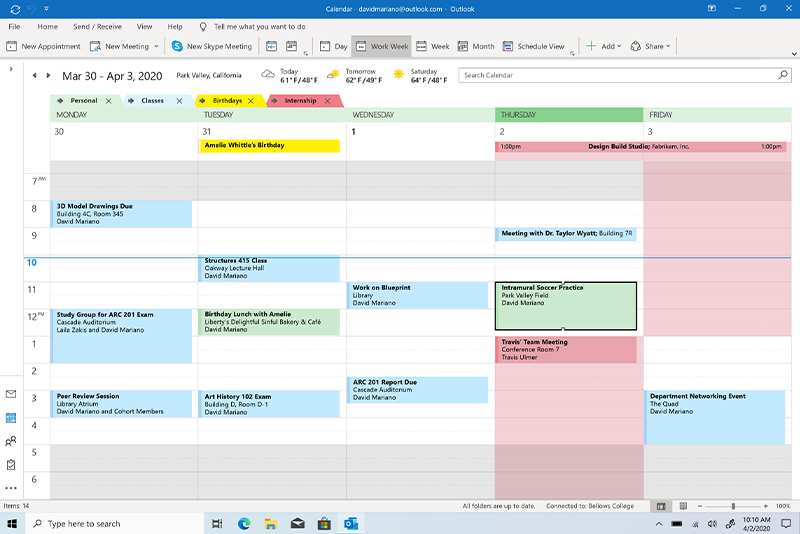
Task: Open the Add calendar dropdown
Action: (604, 46)
